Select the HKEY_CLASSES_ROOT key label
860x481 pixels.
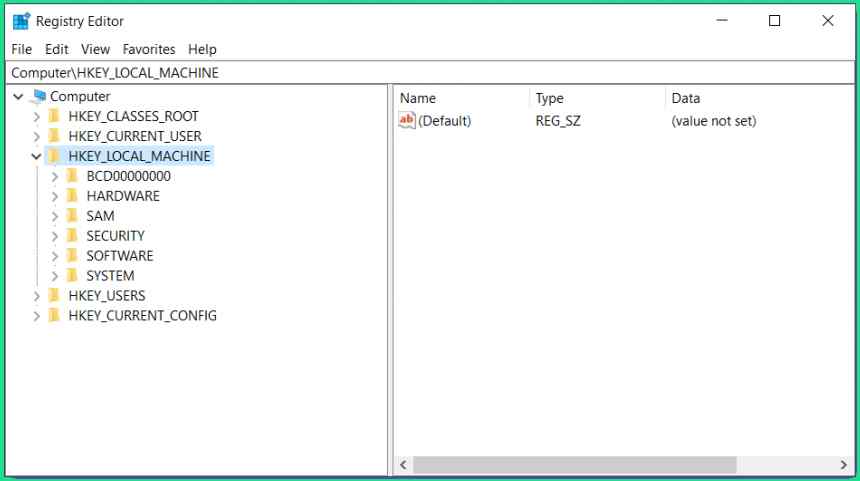133,116
